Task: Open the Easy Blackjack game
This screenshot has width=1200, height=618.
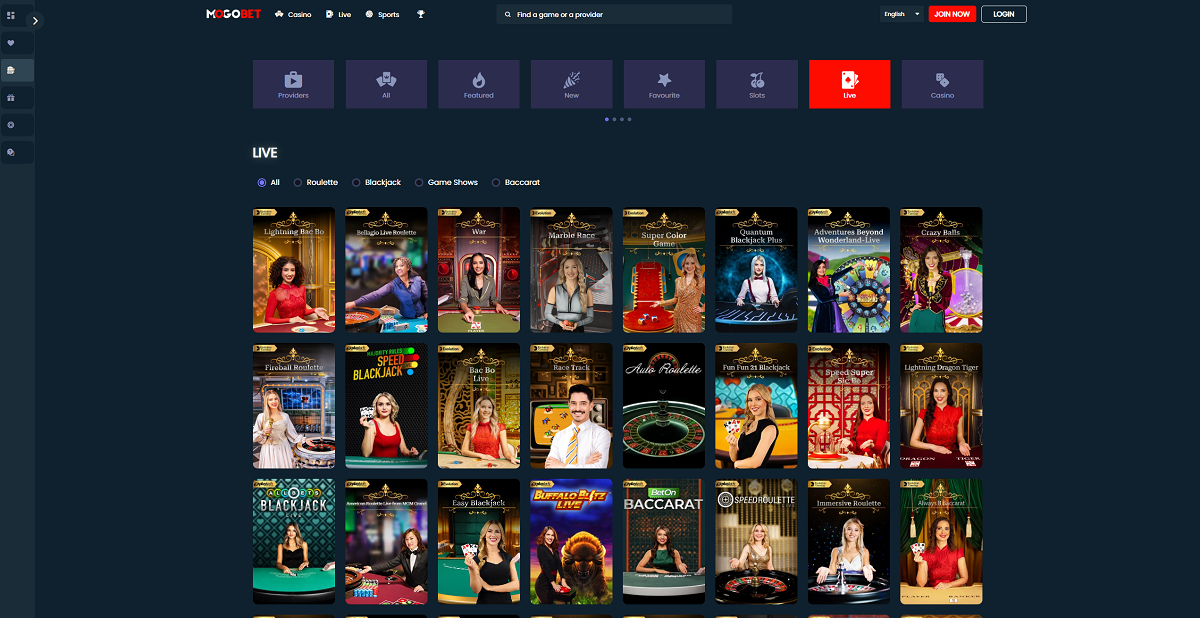Action: [479, 541]
